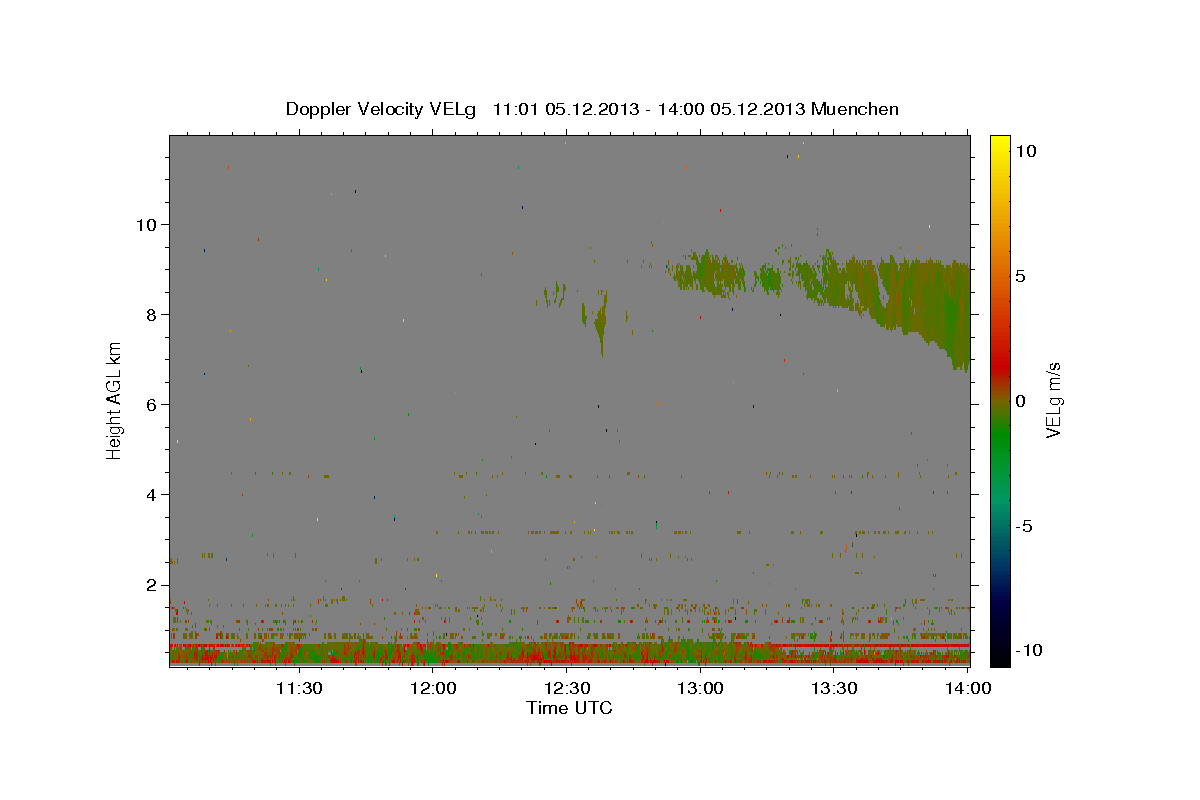Click the "Height AGL km" axis label
This screenshot has height=800, width=1200.
[x=115, y=401]
